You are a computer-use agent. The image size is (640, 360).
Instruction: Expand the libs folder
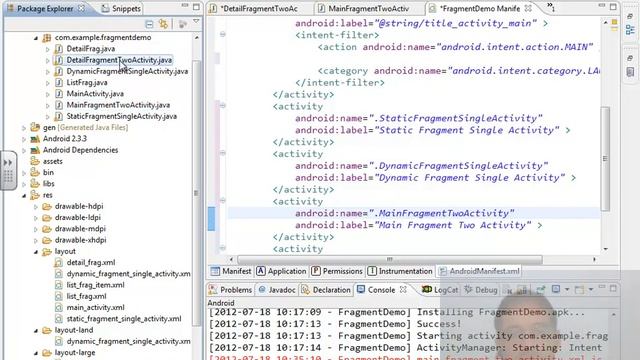coord(24,184)
